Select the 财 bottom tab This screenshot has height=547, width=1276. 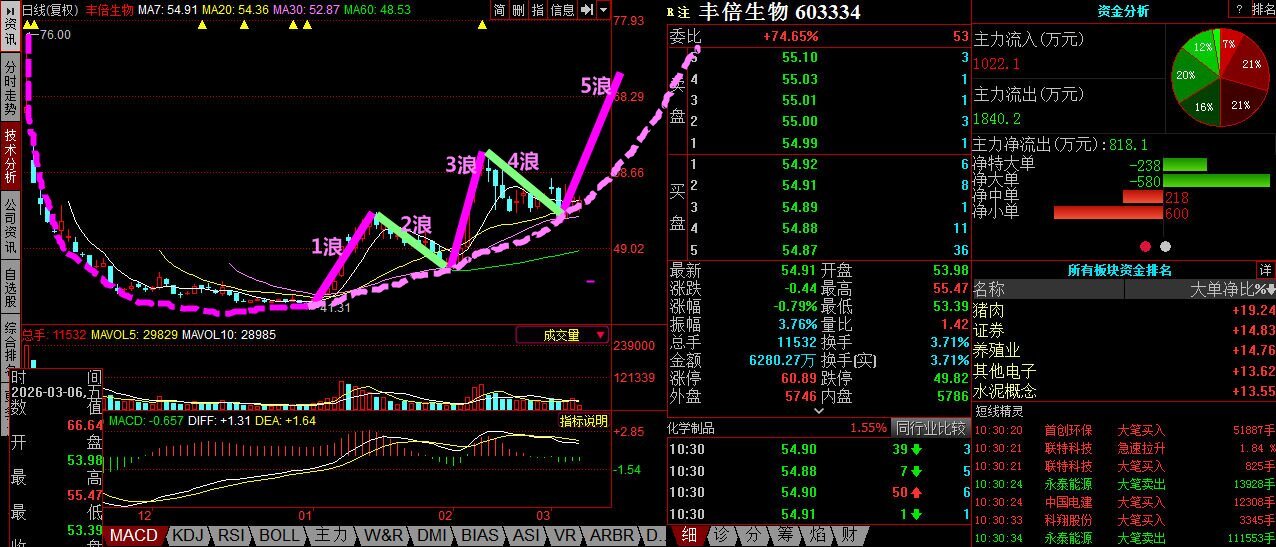[x=849, y=536]
